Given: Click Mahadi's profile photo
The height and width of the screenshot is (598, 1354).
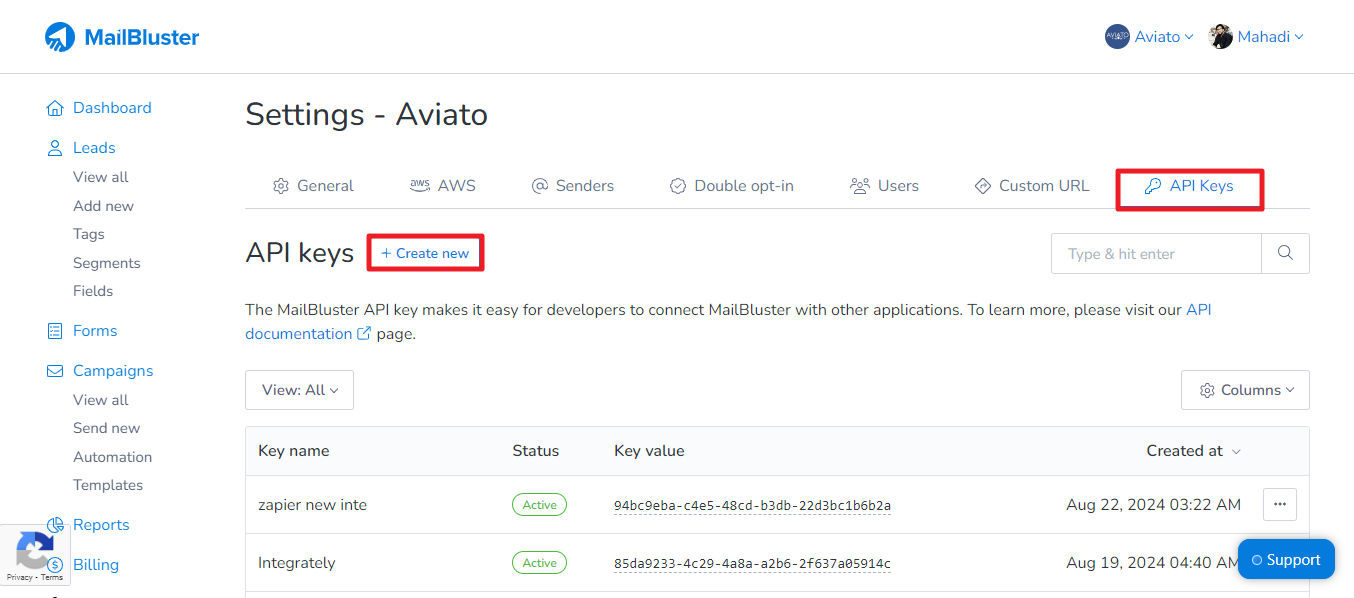Looking at the screenshot, I should [x=1221, y=37].
